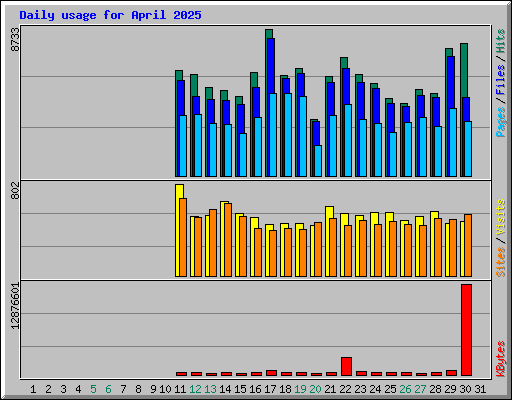Click day label 28 on the x-axis
The image size is (512, 400).
point(435,389)
